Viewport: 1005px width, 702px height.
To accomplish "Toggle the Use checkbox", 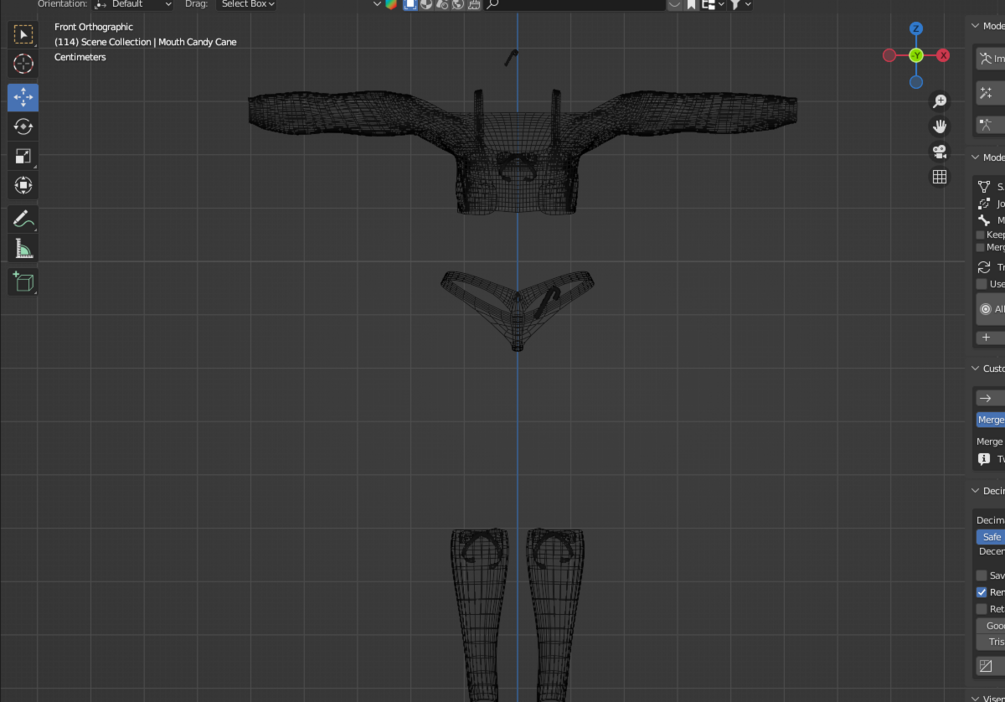I will [x=981, y=284].
